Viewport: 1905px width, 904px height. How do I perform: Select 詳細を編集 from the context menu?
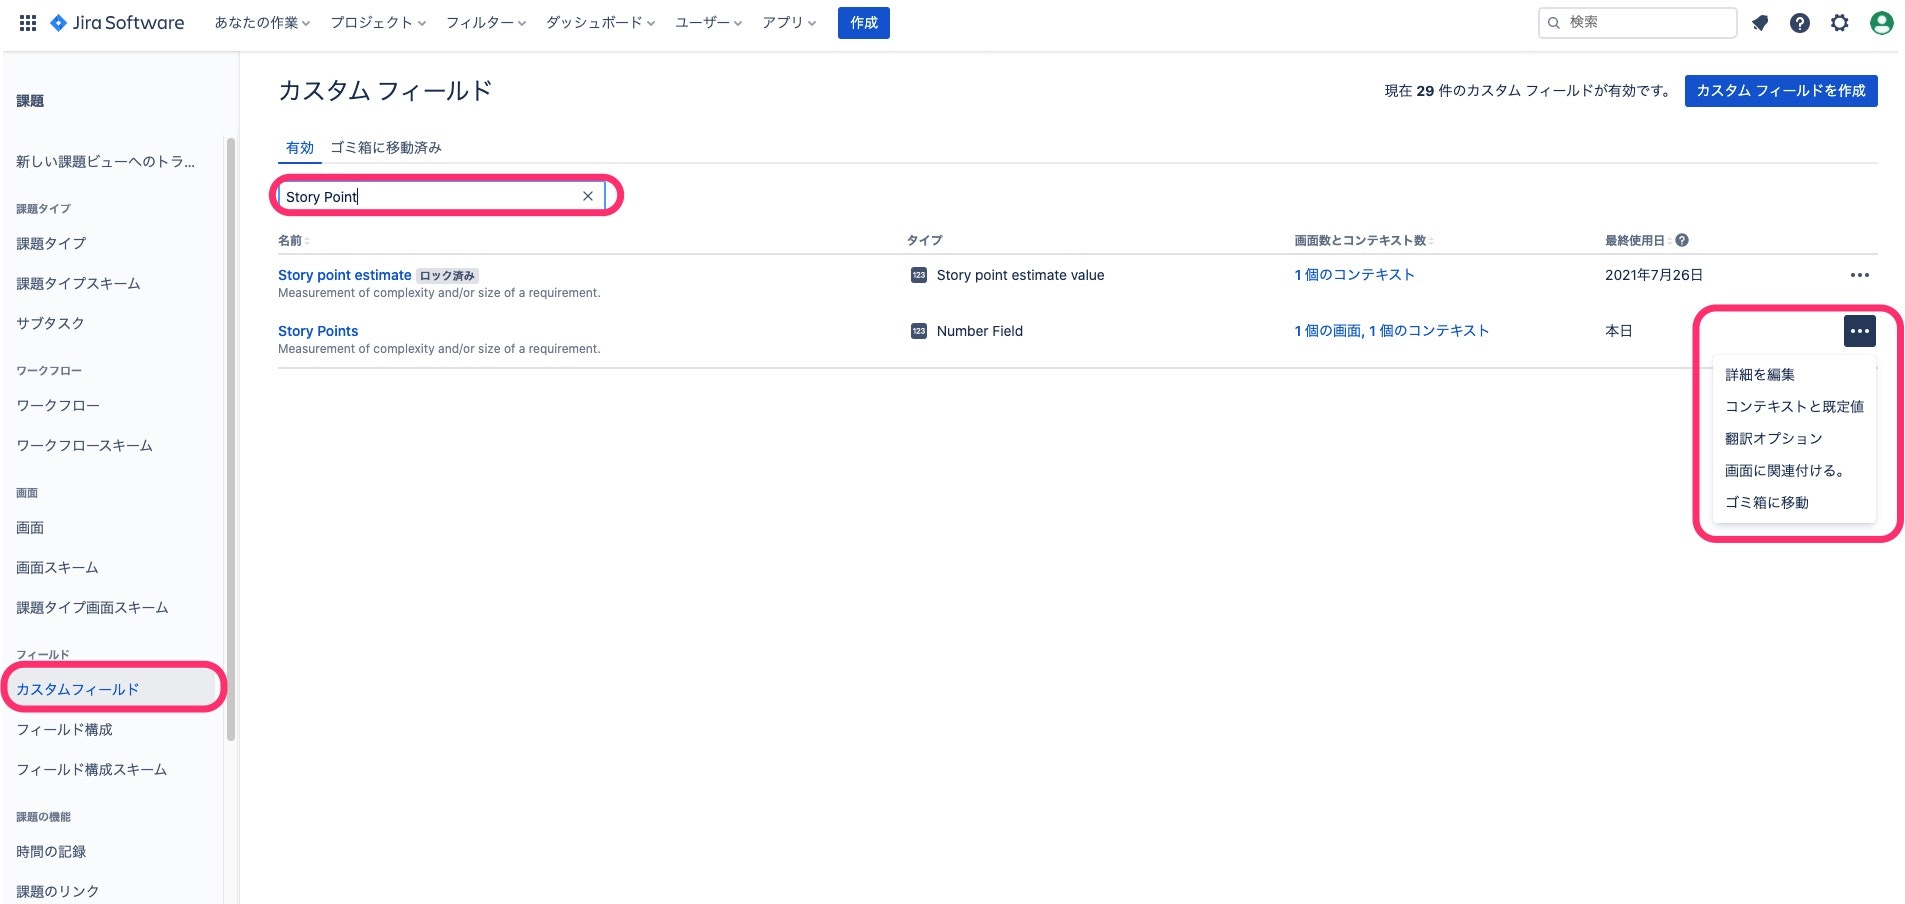(1759, 374)
